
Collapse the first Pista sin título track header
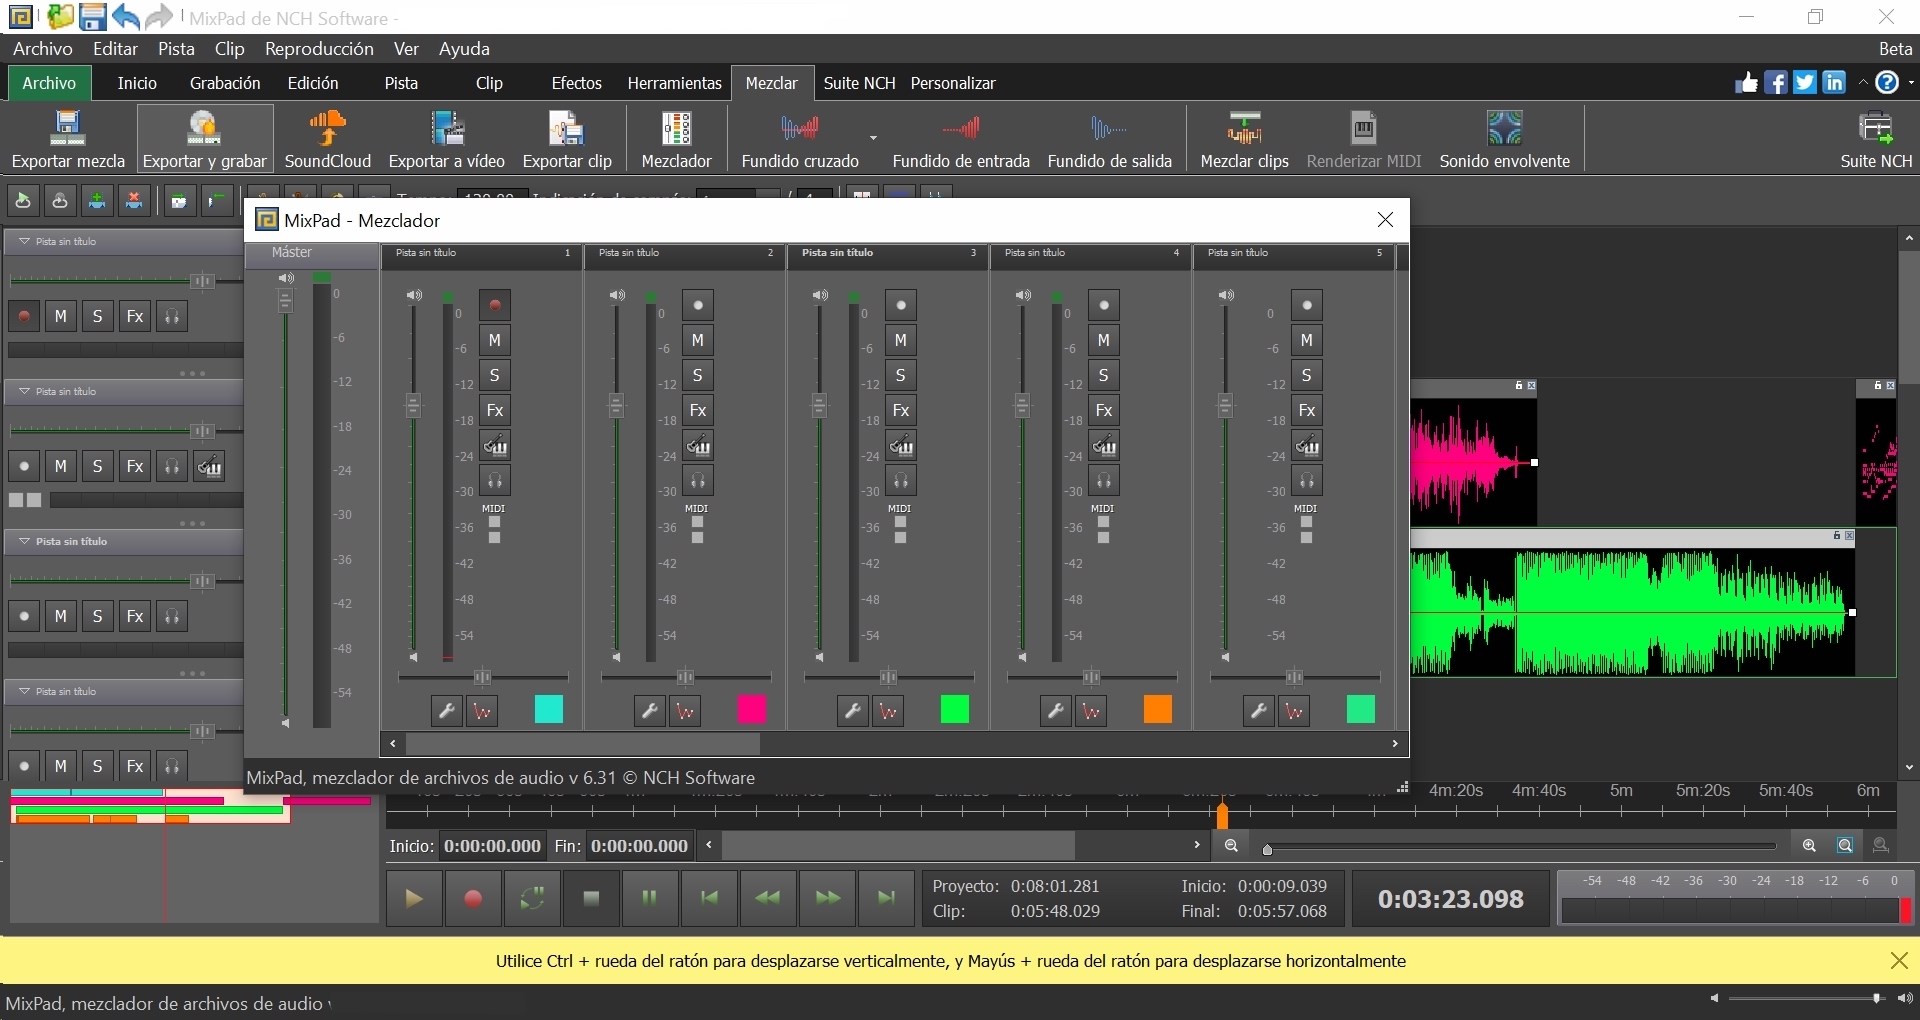pos(23,240)
